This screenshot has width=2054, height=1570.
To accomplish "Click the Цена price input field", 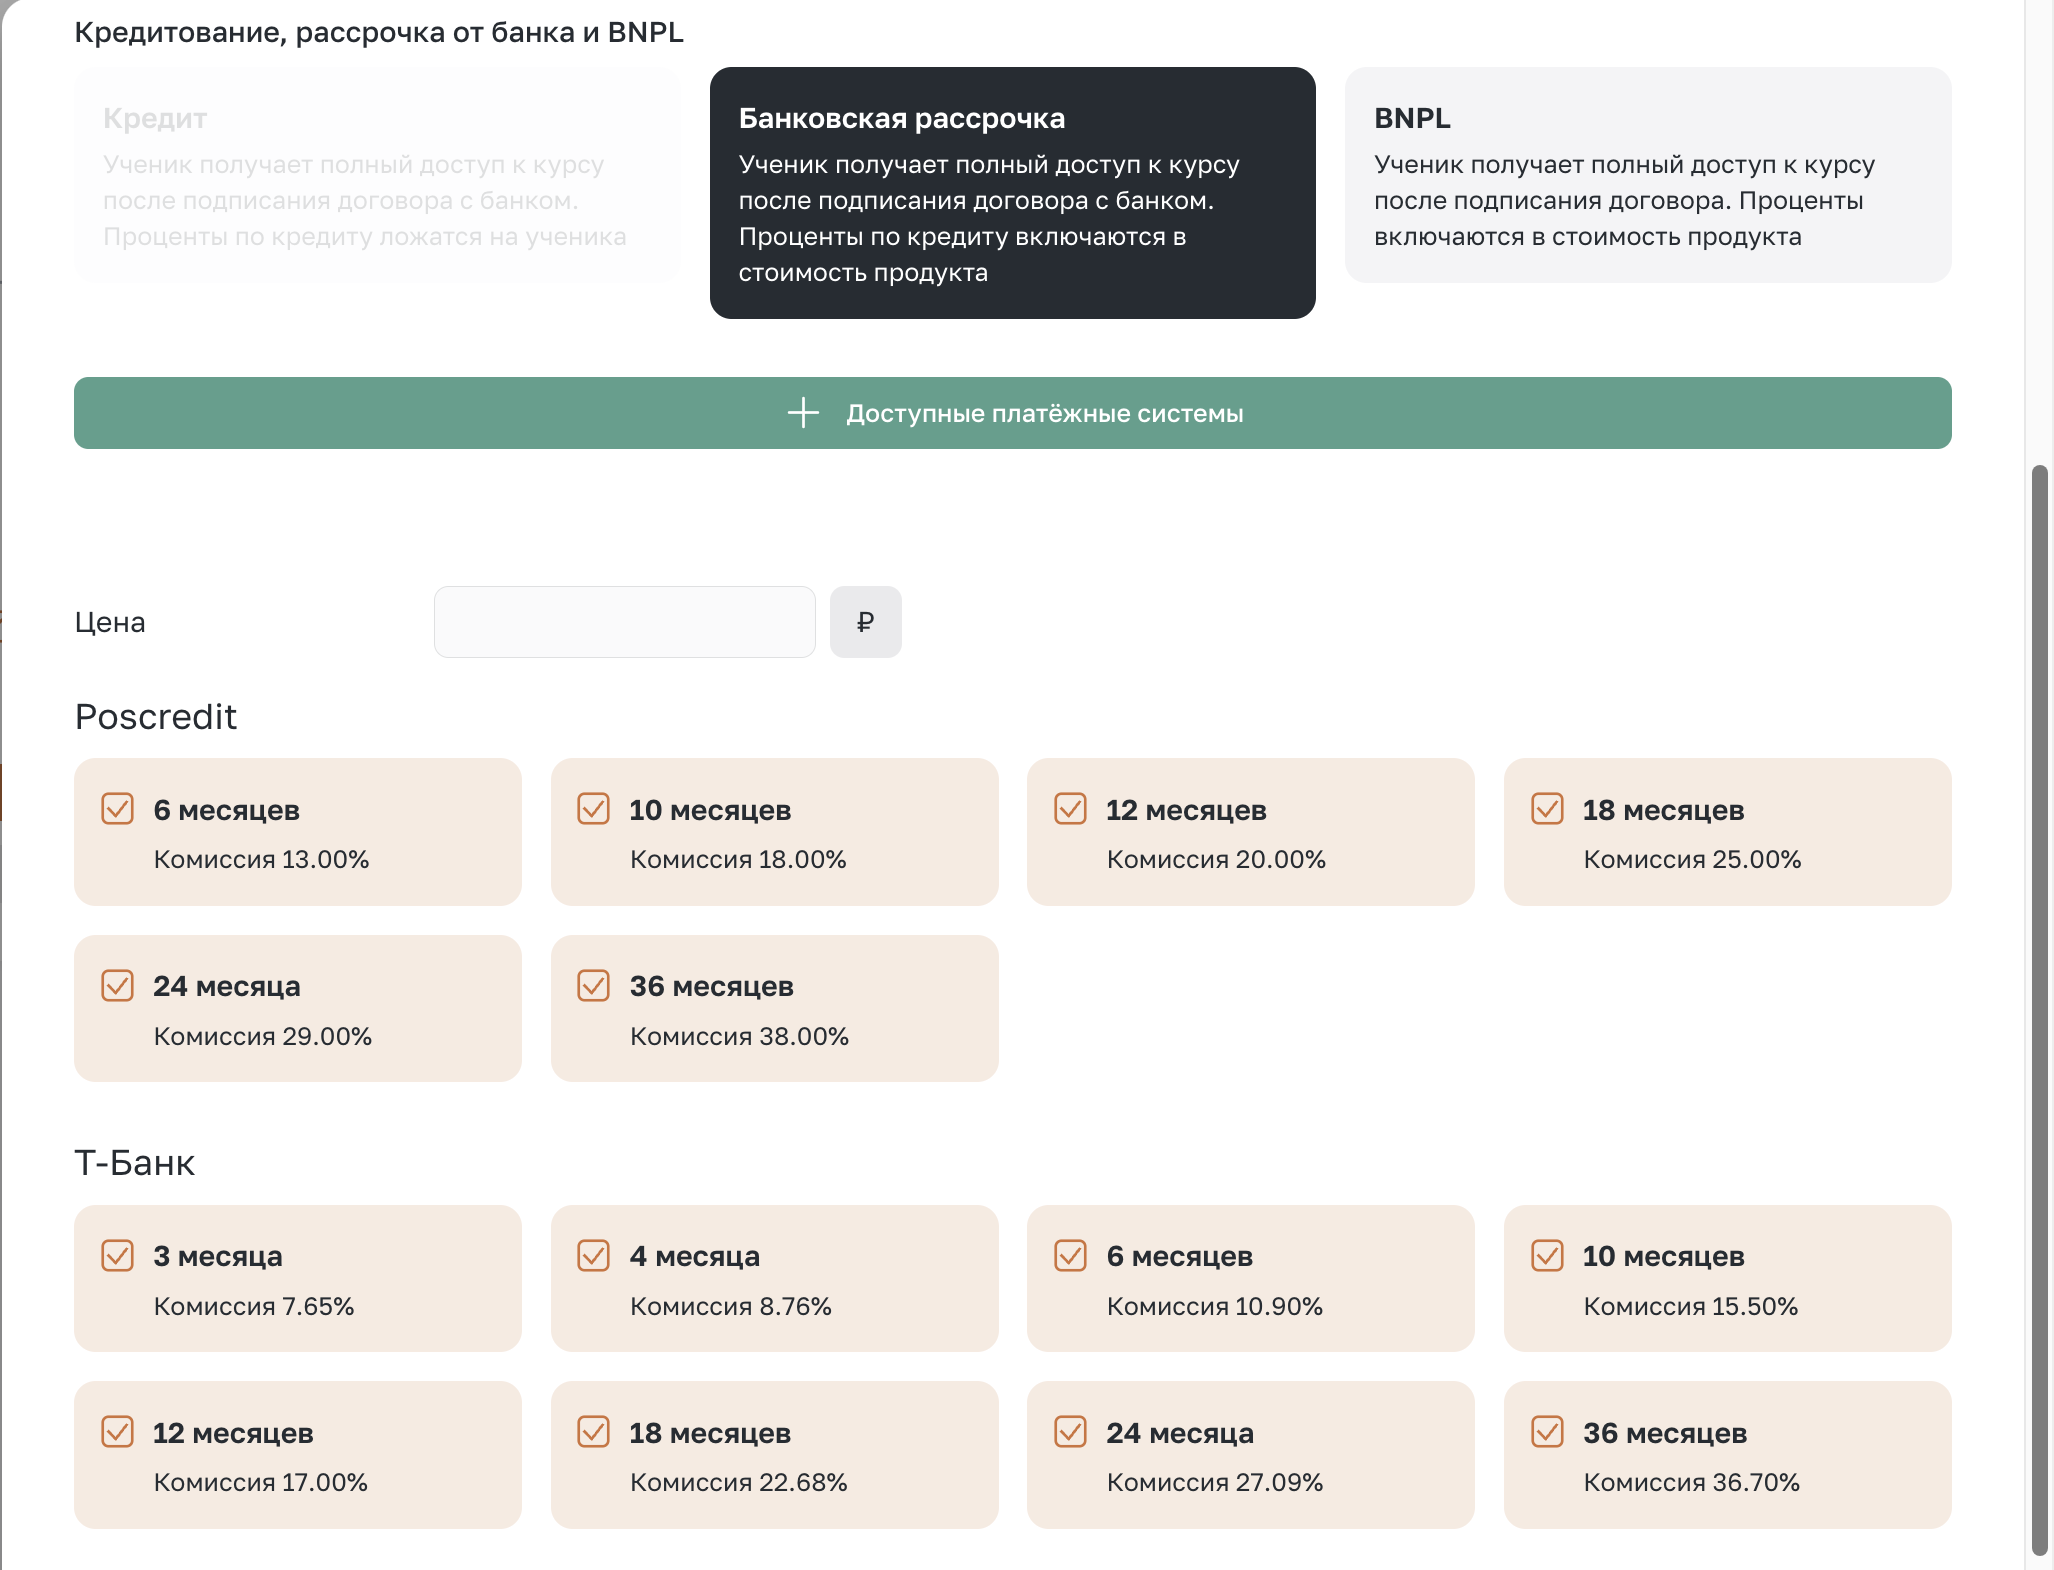I will (x=624, y=622).
